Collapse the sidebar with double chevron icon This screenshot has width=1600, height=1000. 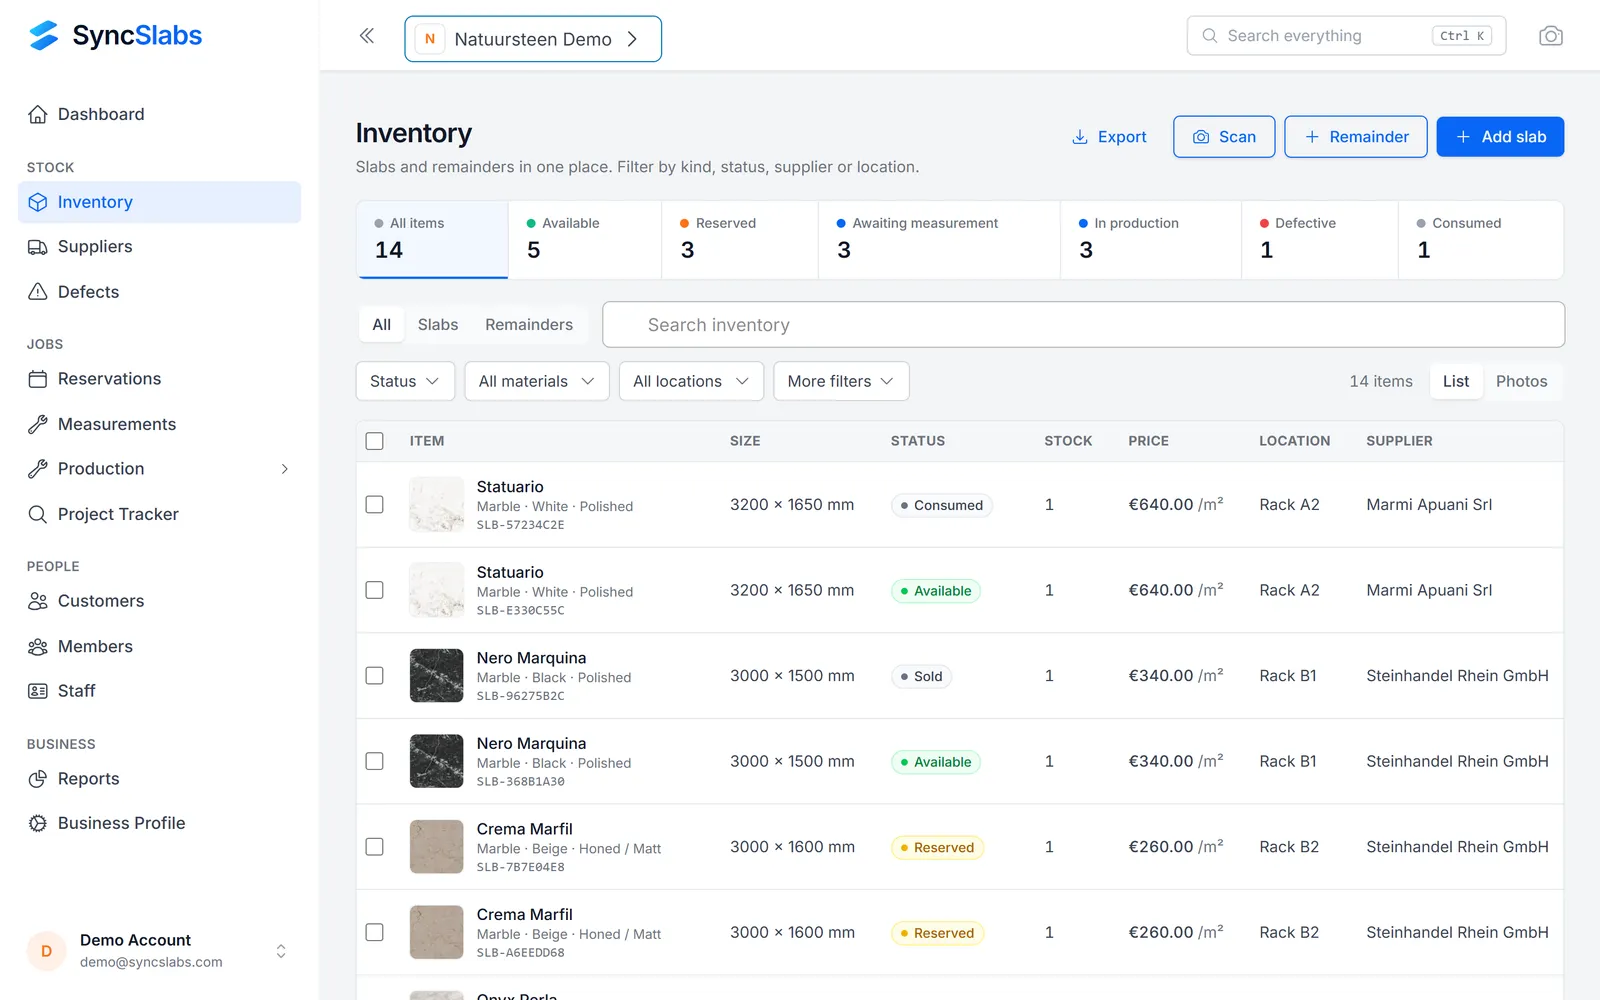tap(367, 36)
